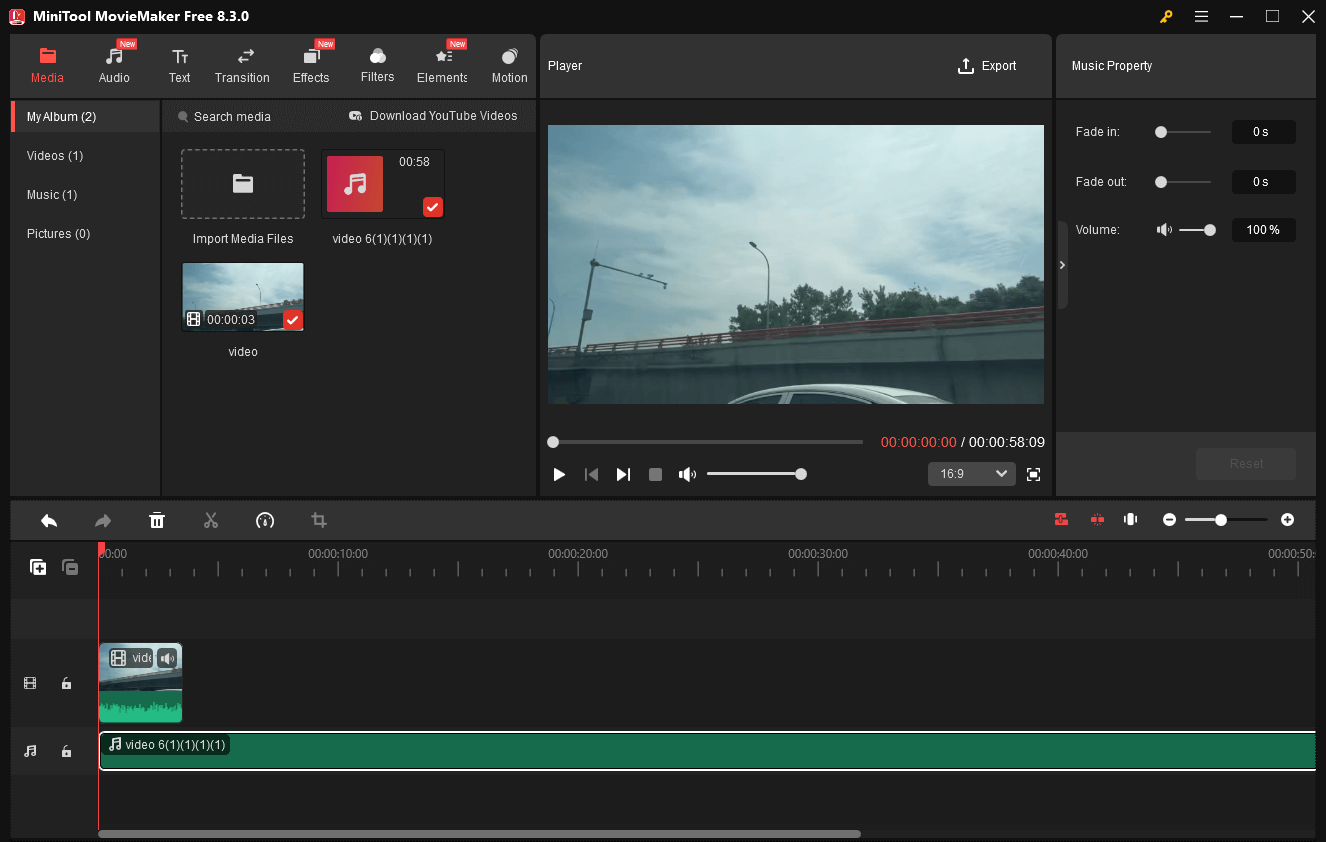Zoom in the timeline with plus
The height and width of the screenshot is (842, 1326).
pos(1287,519)
